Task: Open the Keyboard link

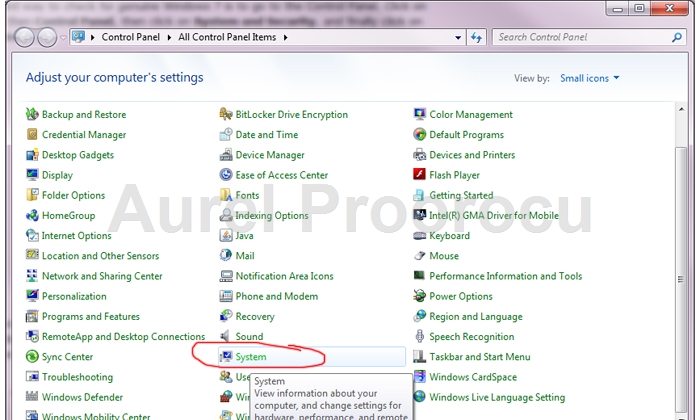Action: (450, 236)
